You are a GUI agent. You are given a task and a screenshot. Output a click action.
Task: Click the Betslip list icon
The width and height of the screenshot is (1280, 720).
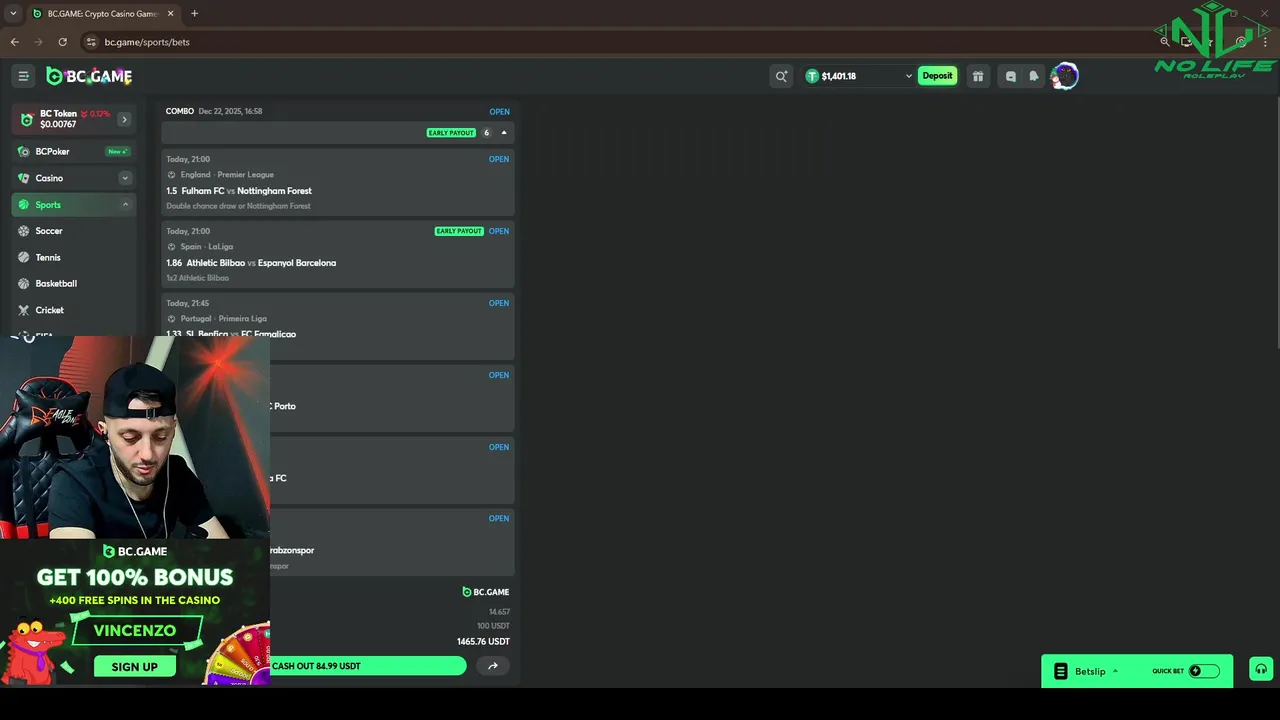pos(1061,671)
